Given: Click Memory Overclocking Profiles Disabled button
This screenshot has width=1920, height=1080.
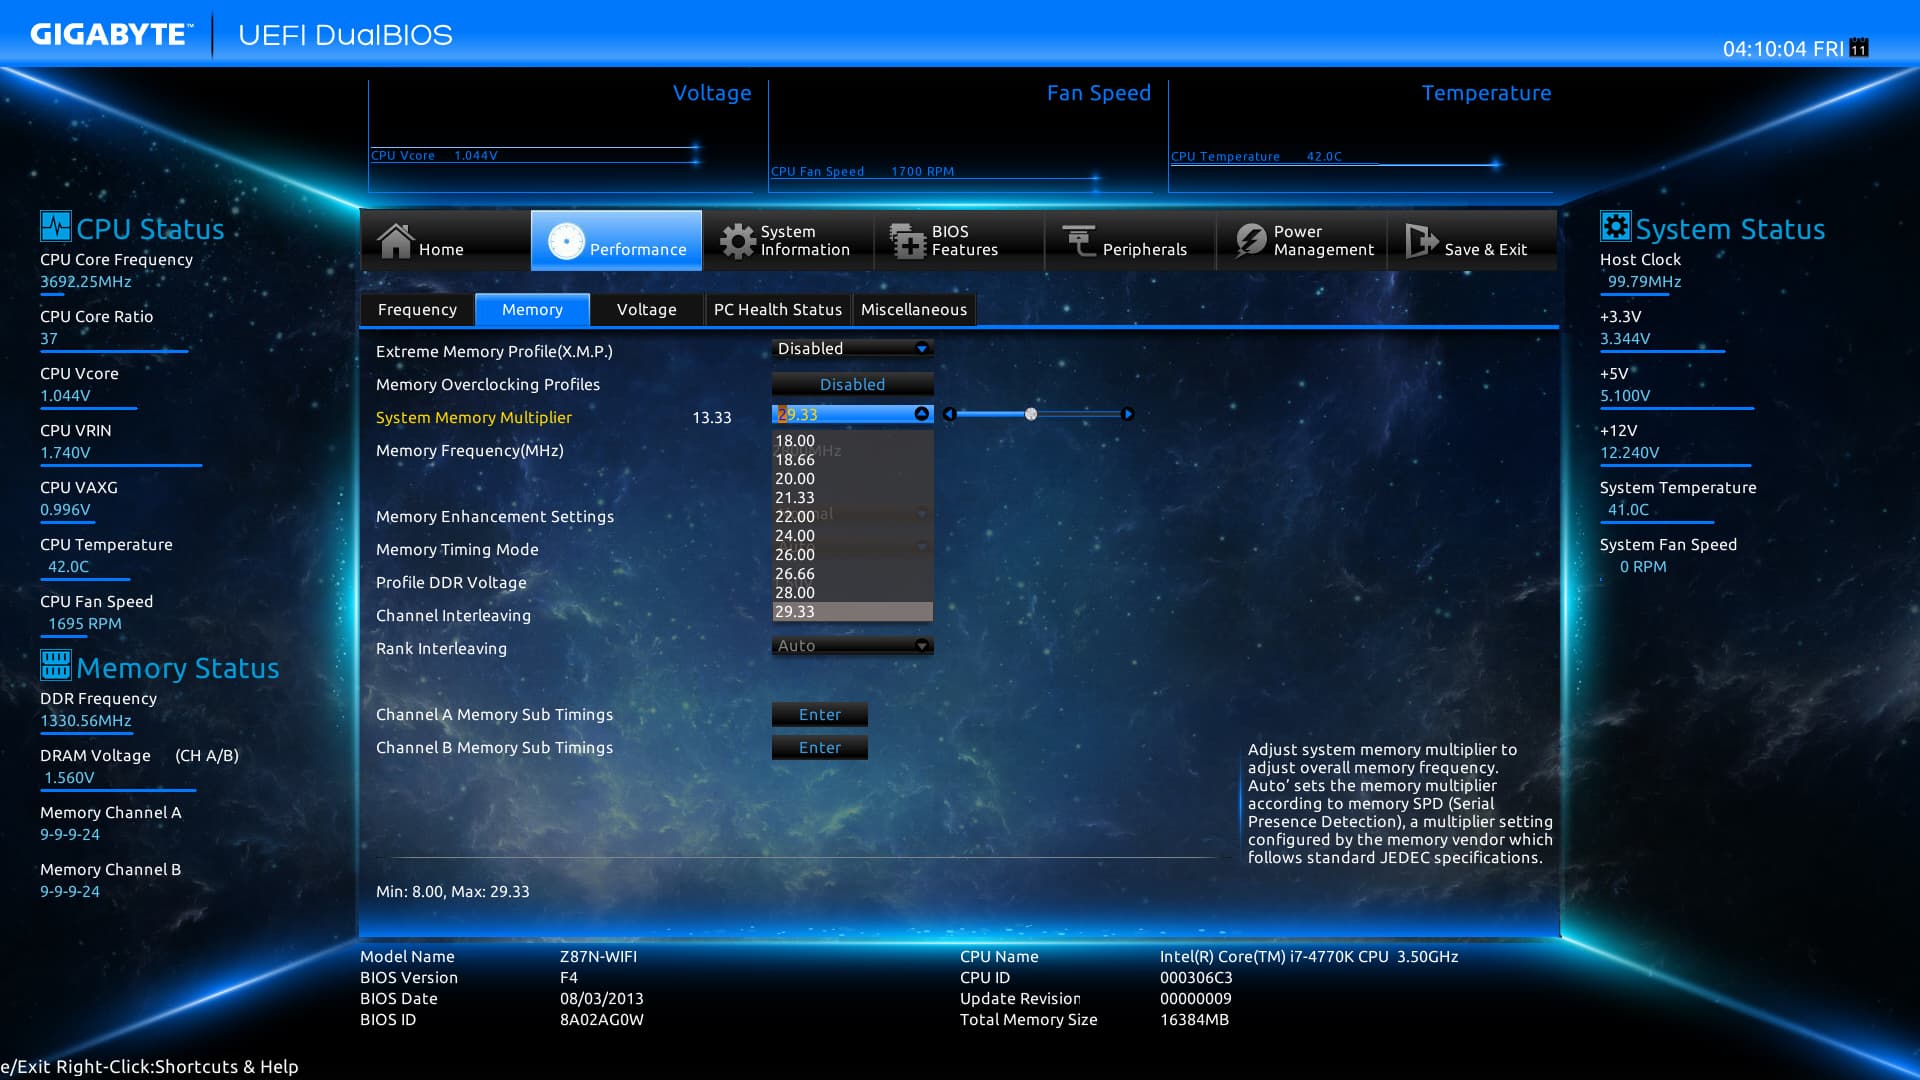Looking at the screenshot, I should coord(852,384).
